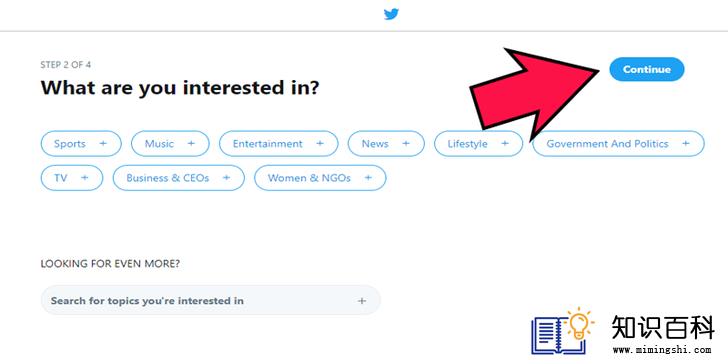The height and width of the screenshot is (364, 728).
Task: Select the Music topic label
Action: pyautogui.click(x=159, y=143)
